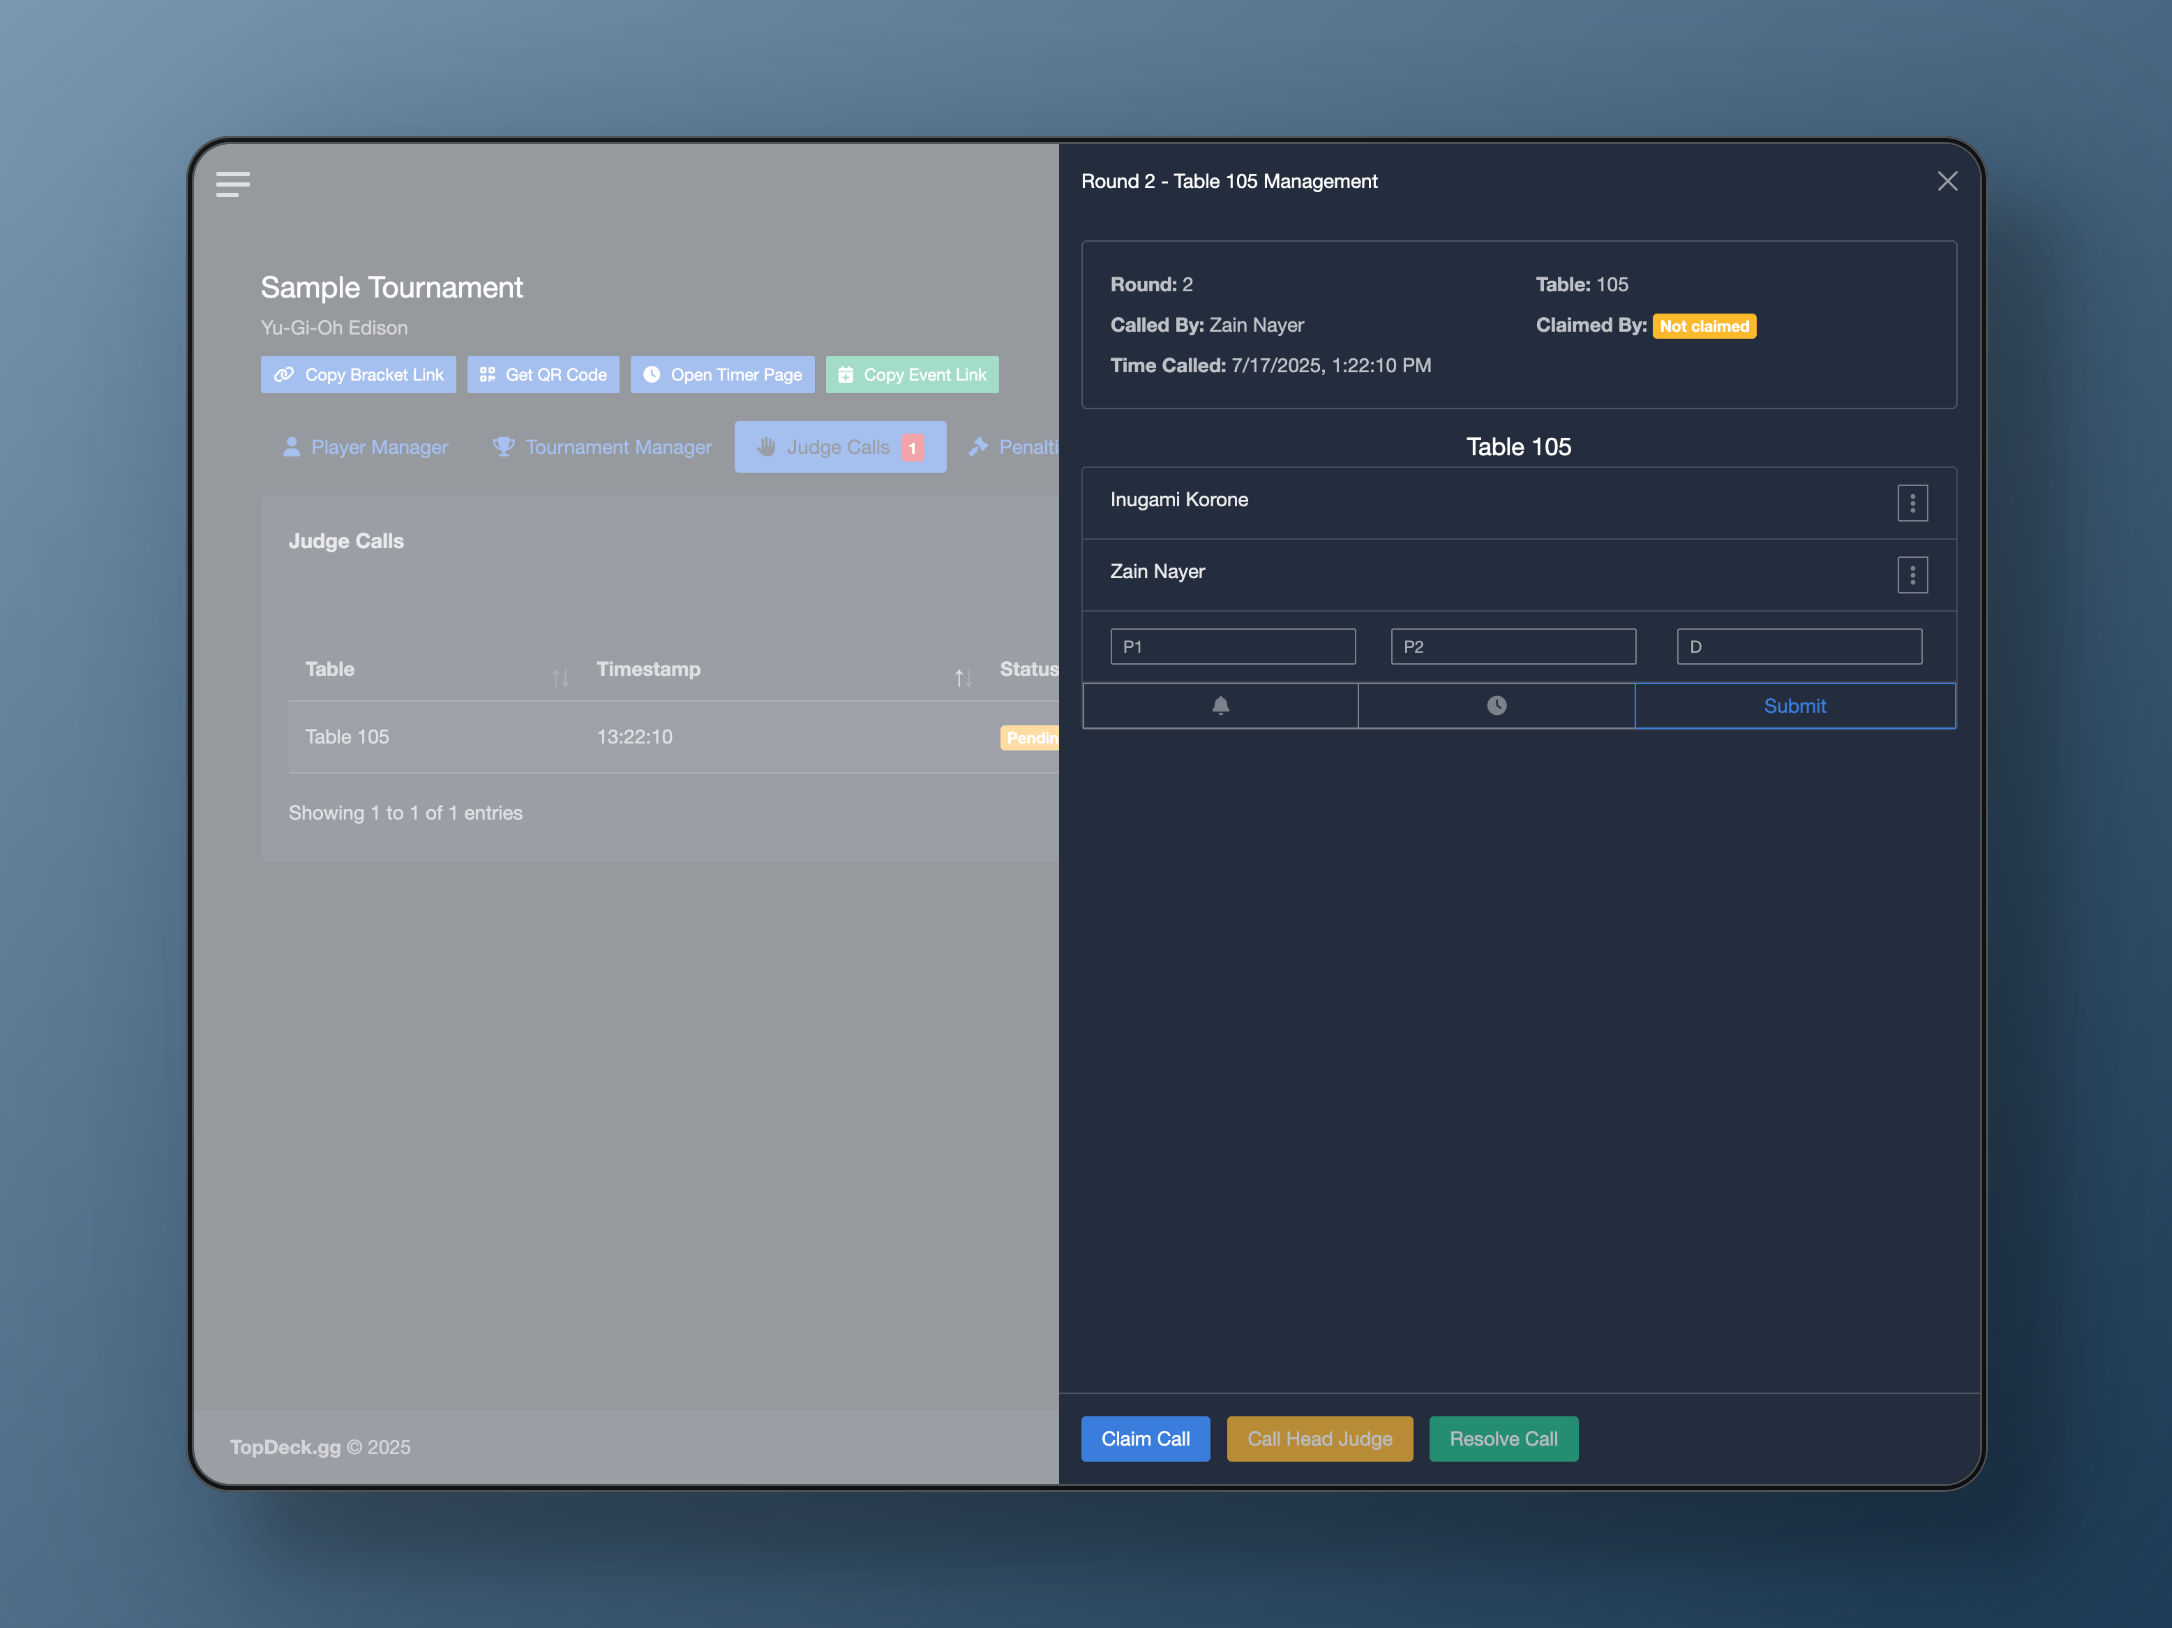Switch to the Tournament Manager tab
This screenshot has height=1628, width=2172.
tap(602, 447)
